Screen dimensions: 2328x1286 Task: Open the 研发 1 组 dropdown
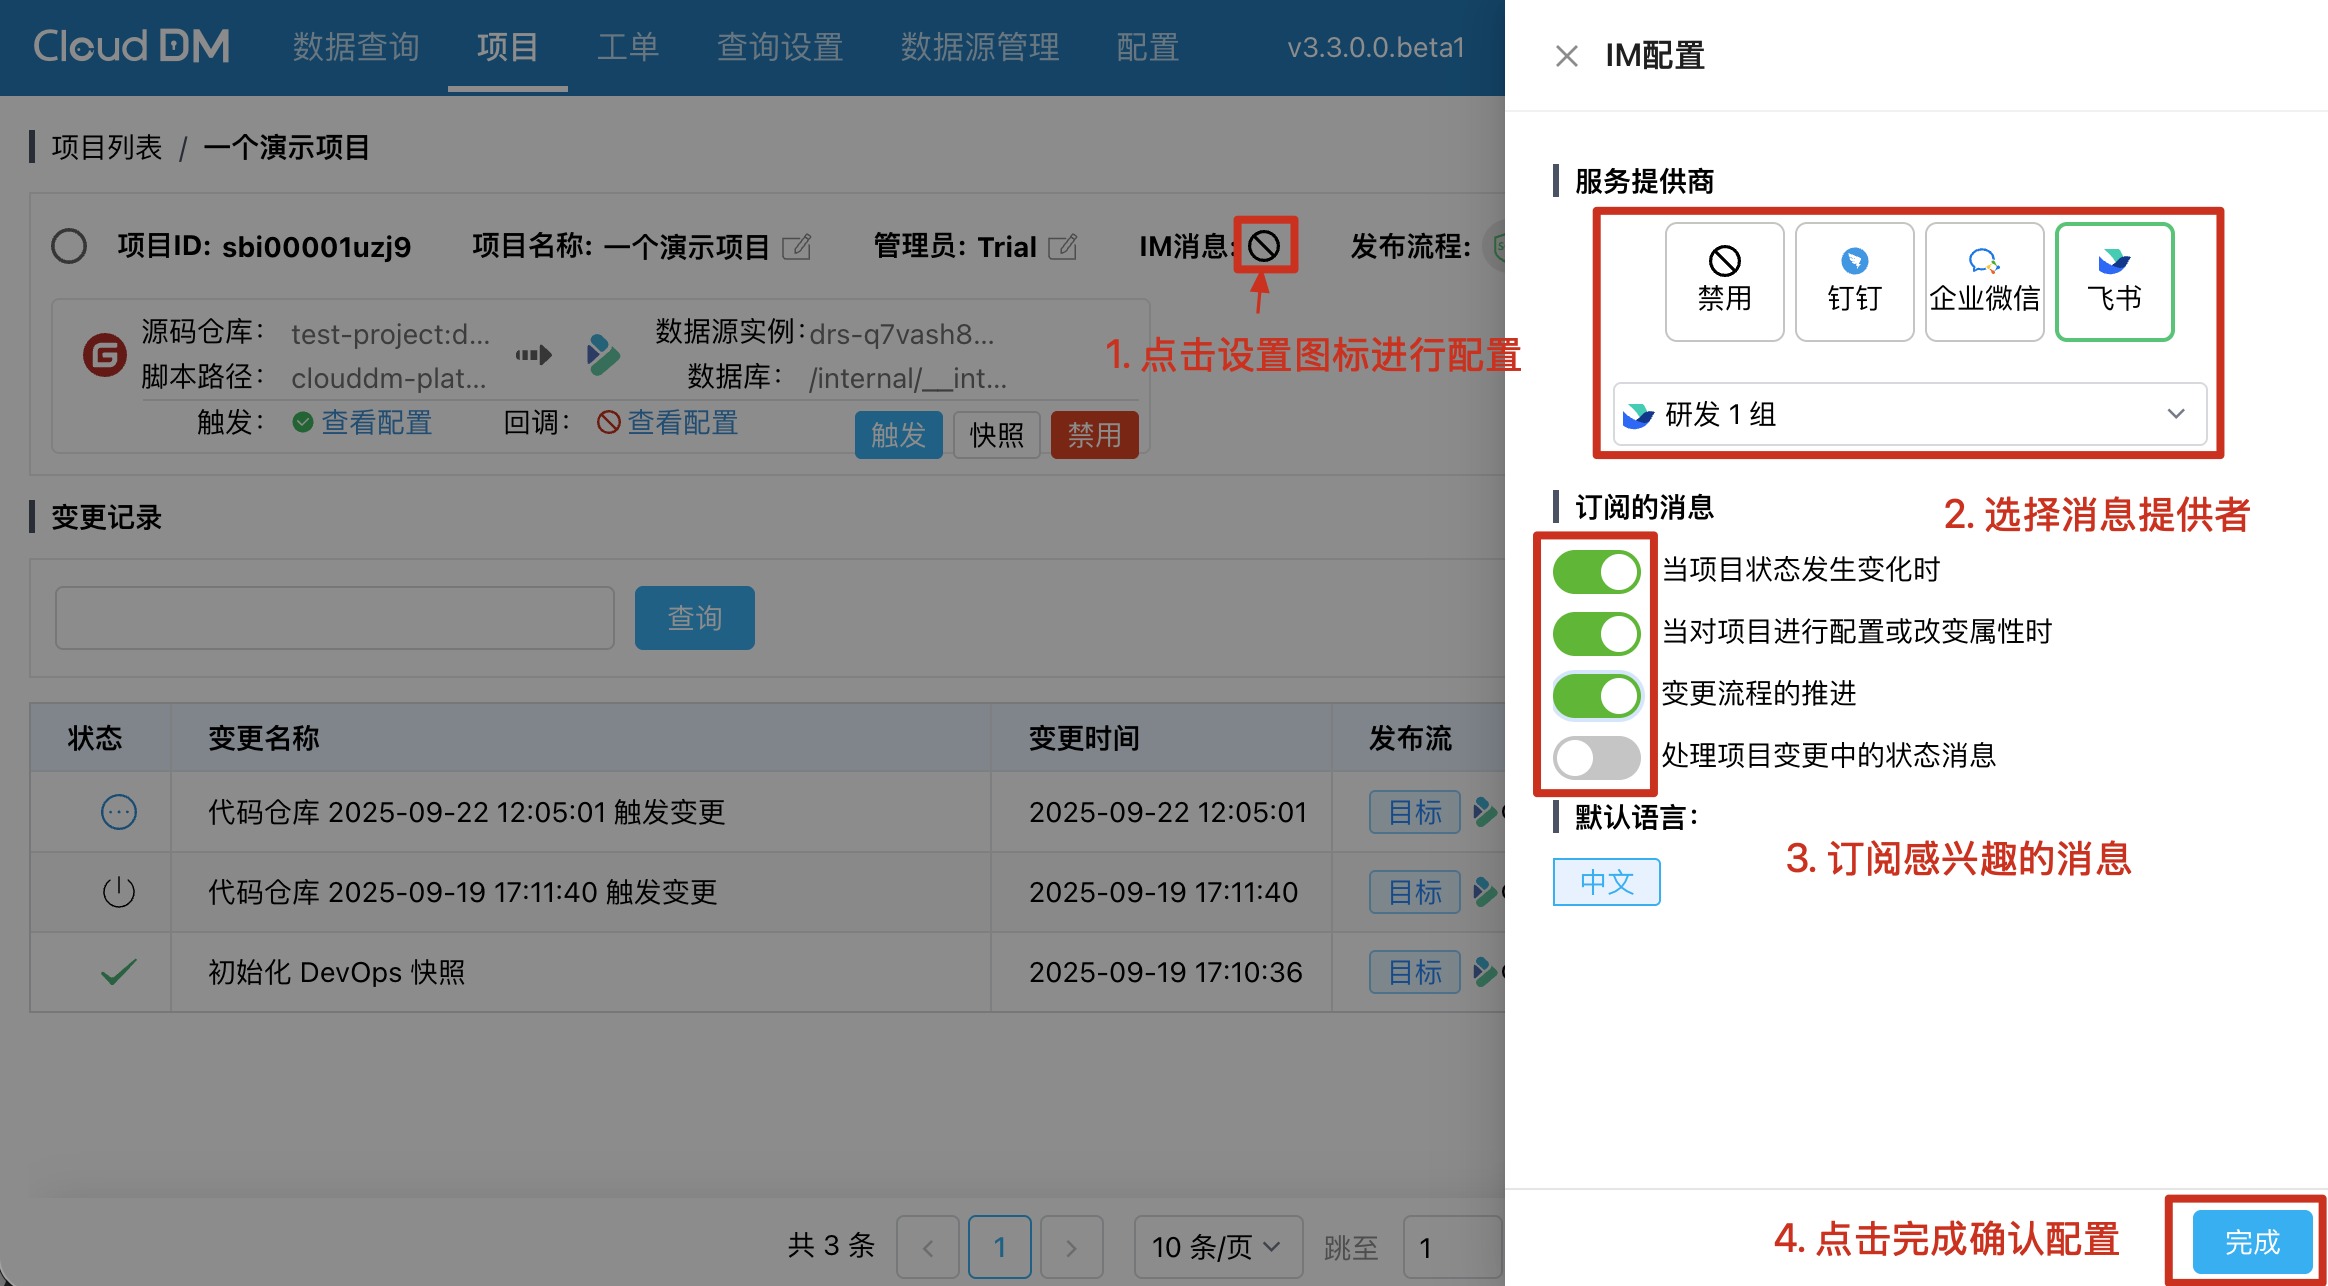[1909, 414]
